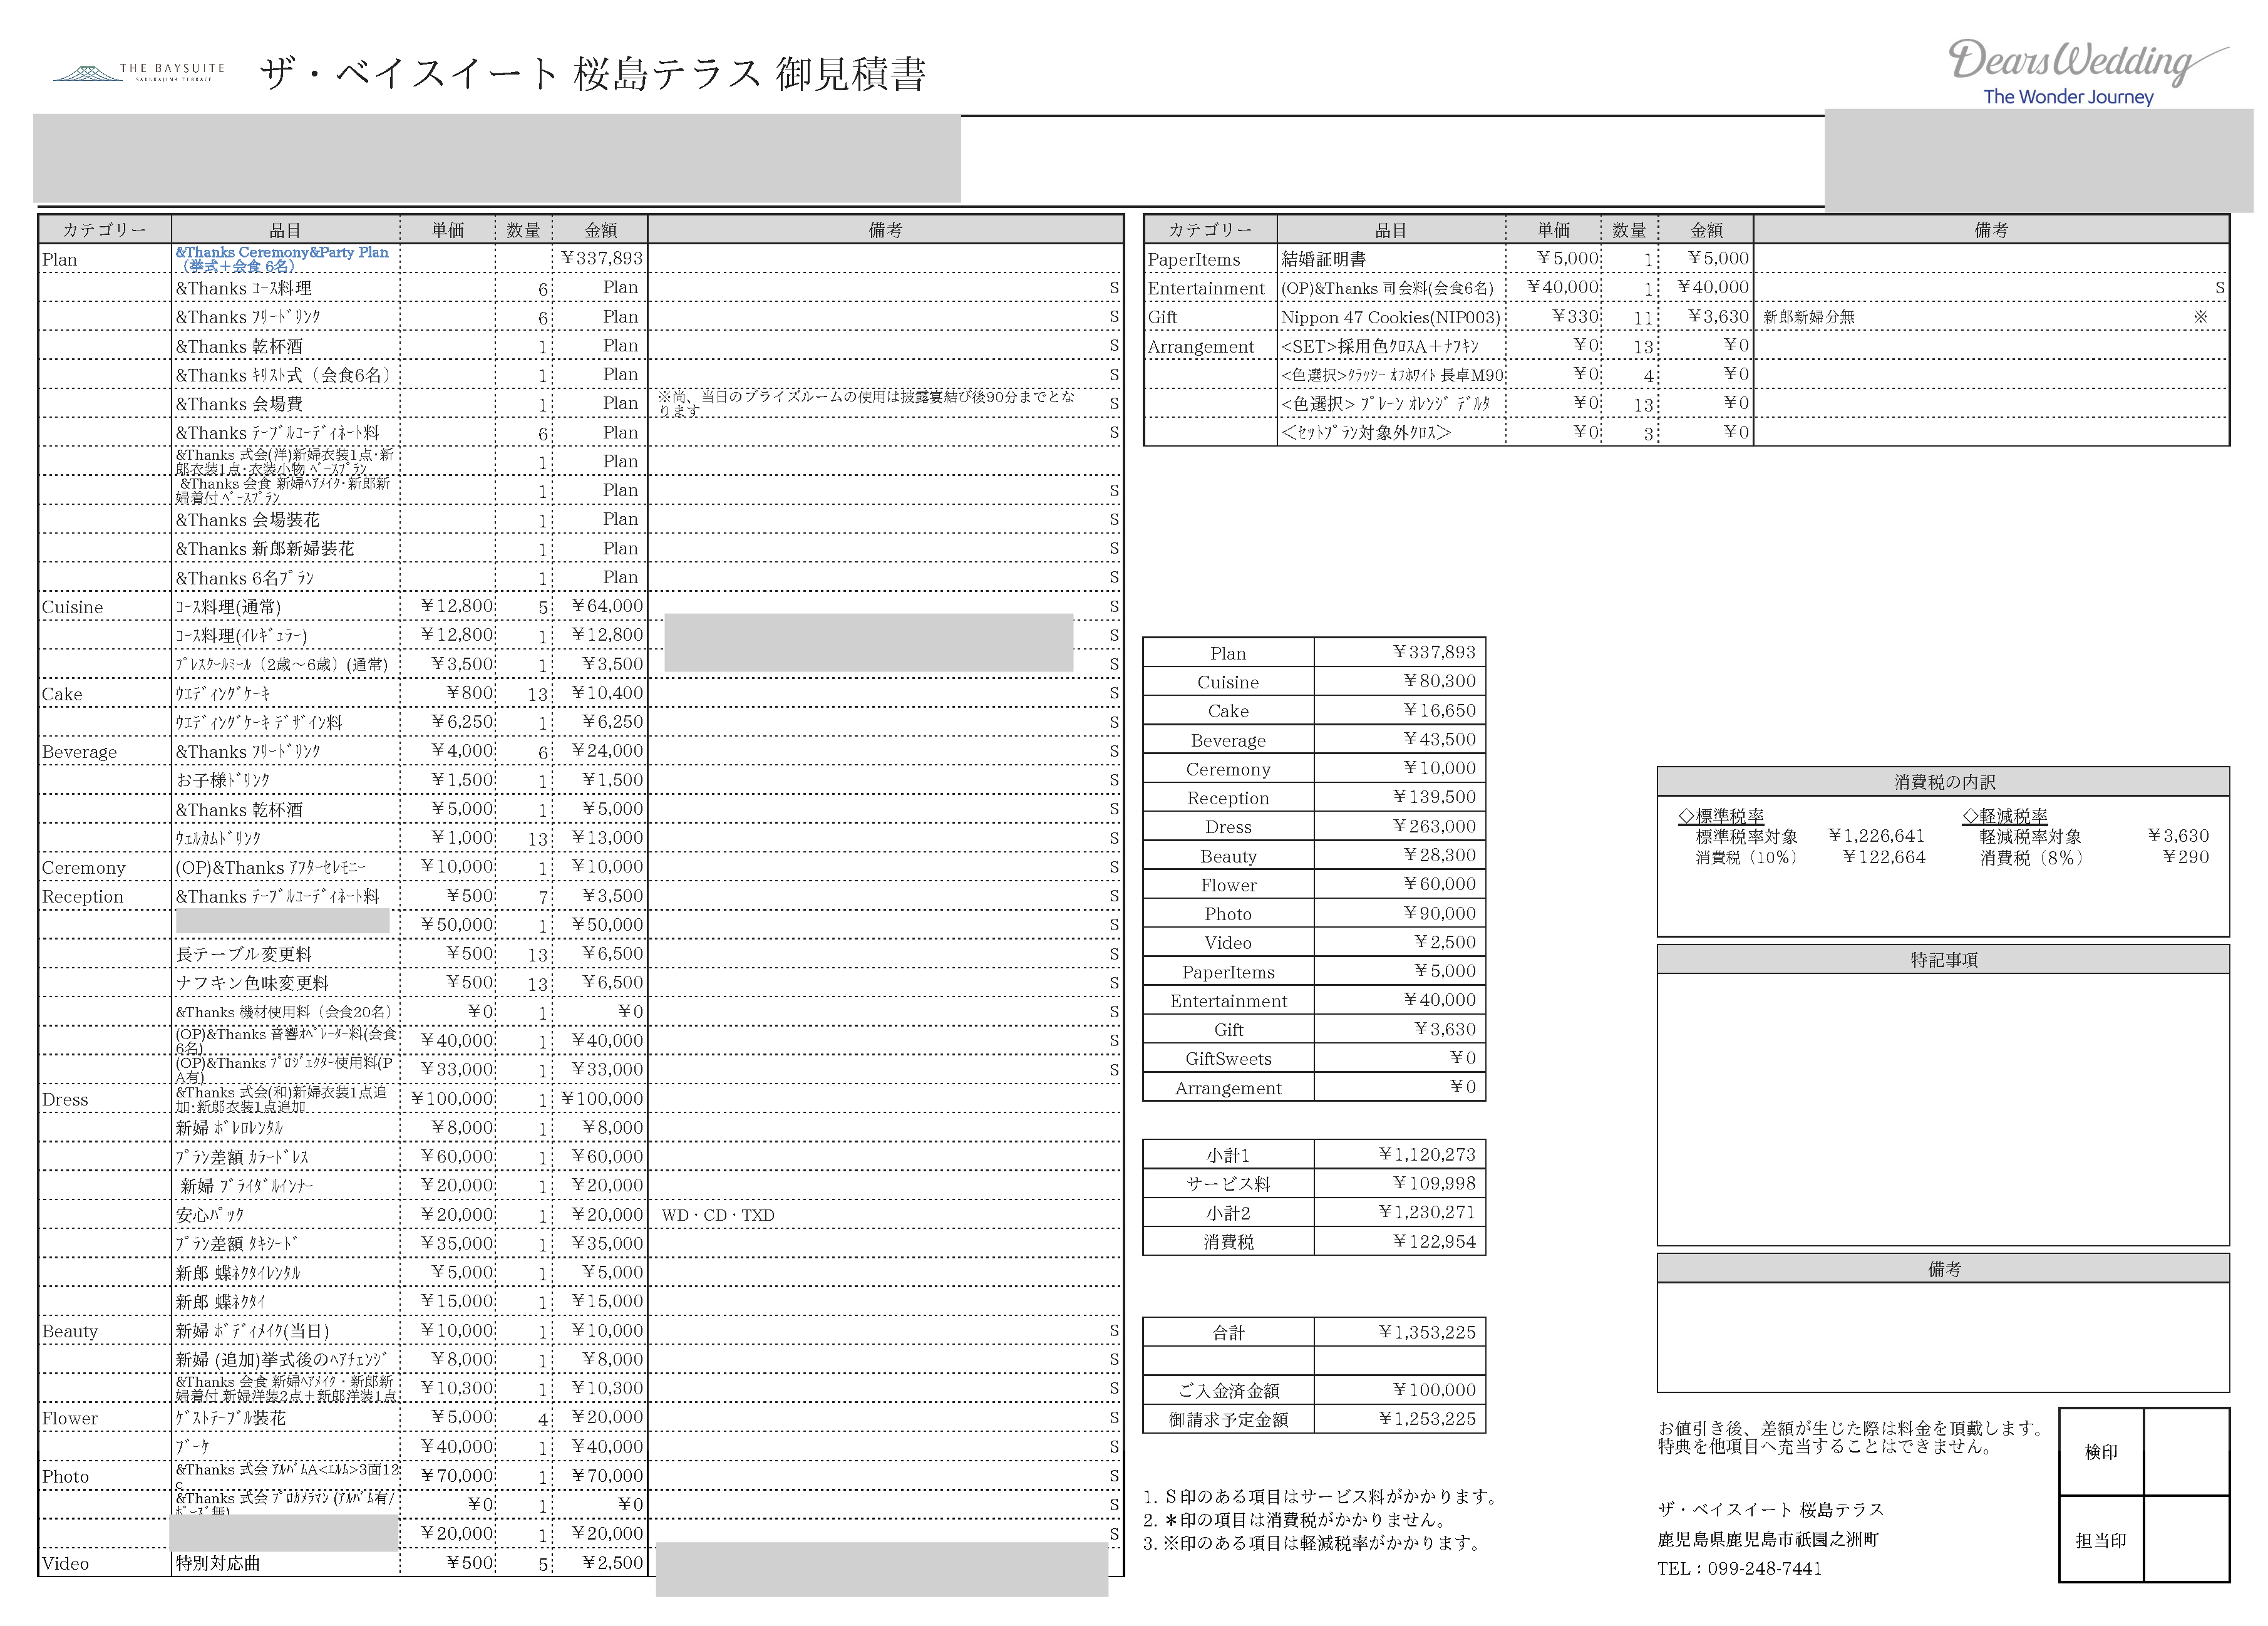The image size is (2268, 1626).
Task: Click The Wonder Journey tagline
Action: (x=2068, y=97)
